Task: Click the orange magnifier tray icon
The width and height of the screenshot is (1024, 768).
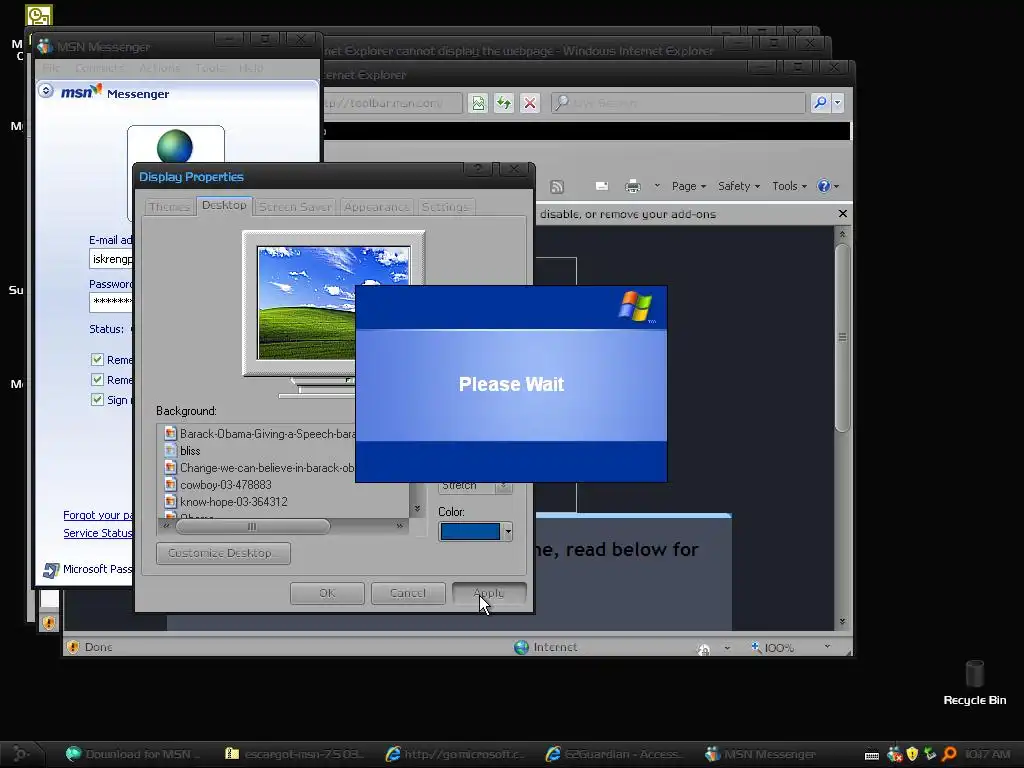Action: (x=950, y=754)
